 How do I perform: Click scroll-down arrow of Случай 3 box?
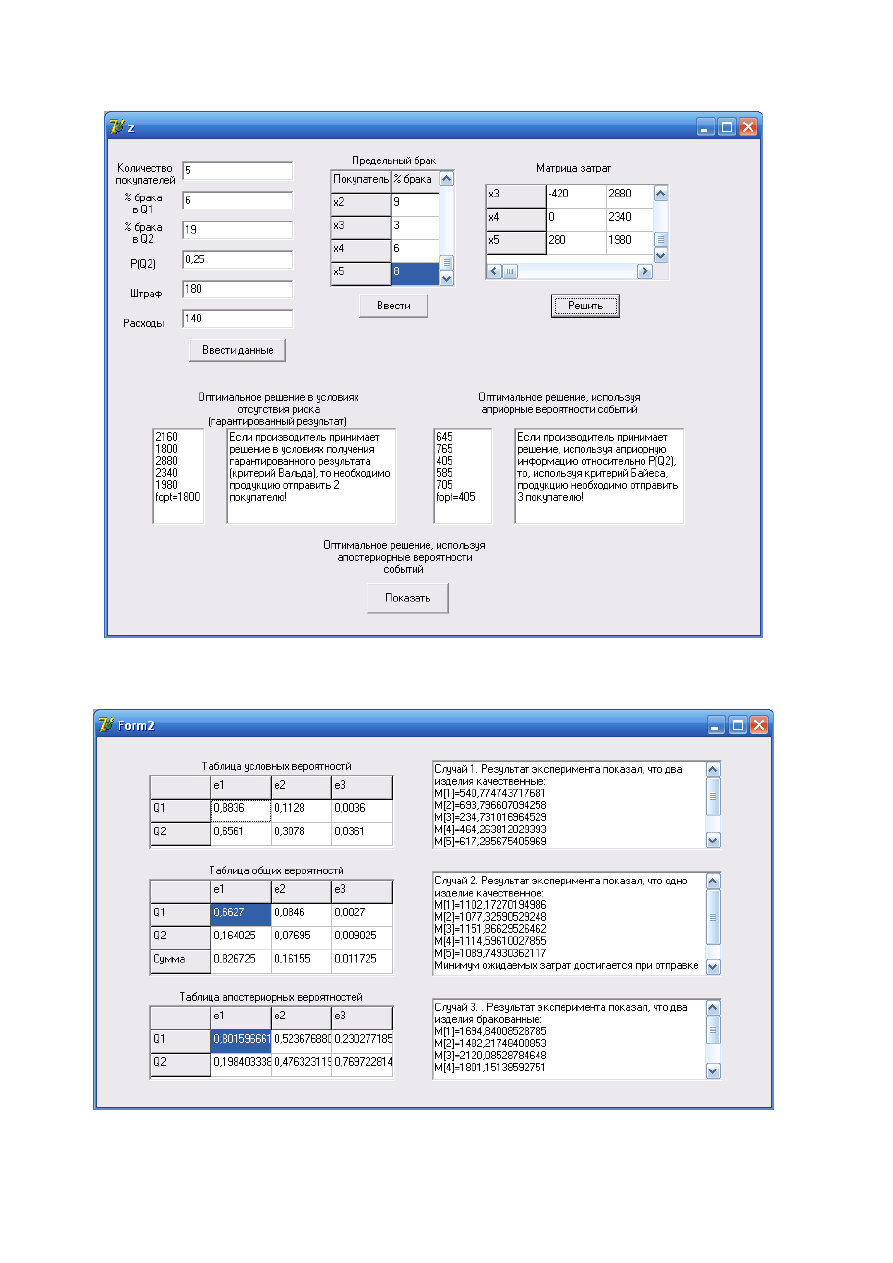pos(713,1071)
